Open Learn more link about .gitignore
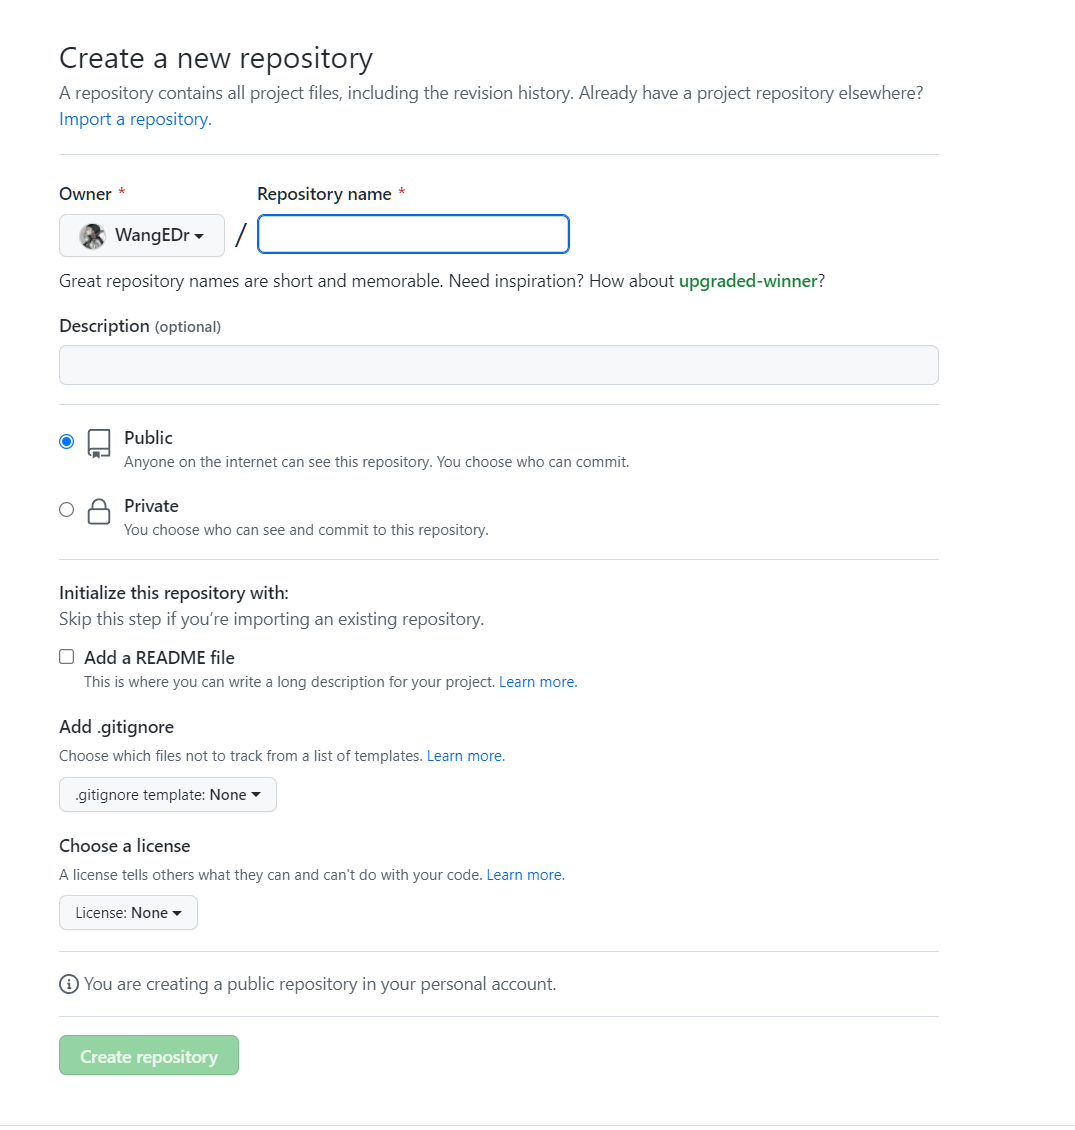This screenshot has height=1130, width=1075. 465,756
